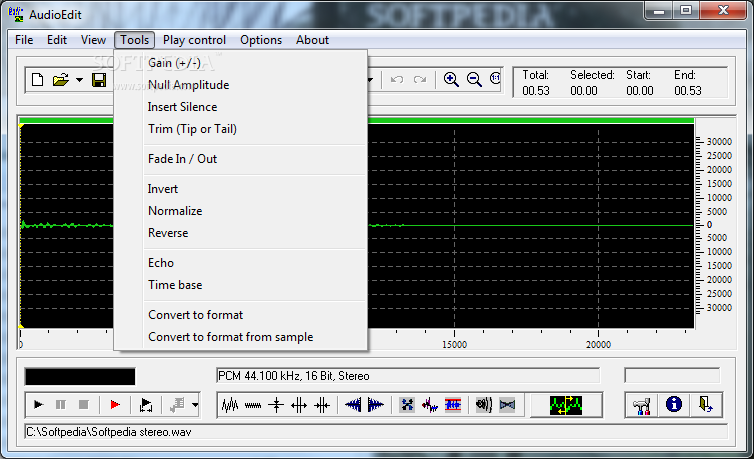Show program info with the blue i icon
Viewport: 754px width, 459px height.
click(x=674, y=404)
